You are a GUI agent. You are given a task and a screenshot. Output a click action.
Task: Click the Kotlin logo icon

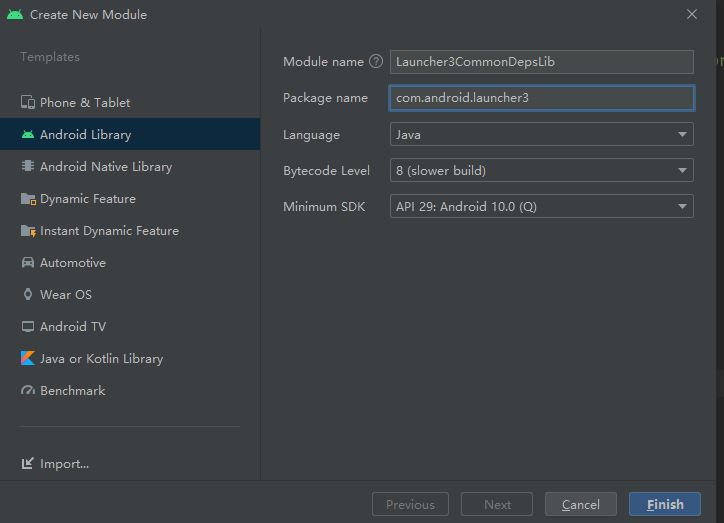click(x=28, y=358)
